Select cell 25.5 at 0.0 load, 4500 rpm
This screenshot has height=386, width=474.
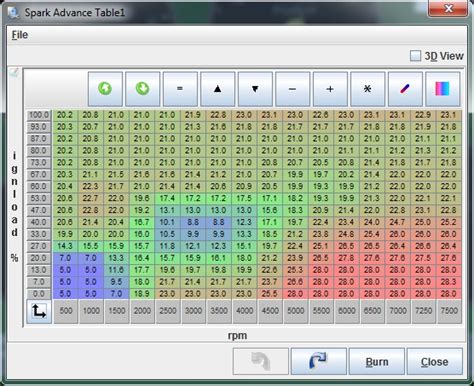click(x=270, y=294)
